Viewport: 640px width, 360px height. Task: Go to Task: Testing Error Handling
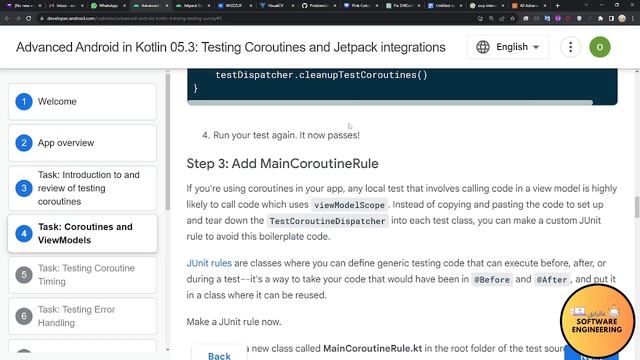point(82,316)
